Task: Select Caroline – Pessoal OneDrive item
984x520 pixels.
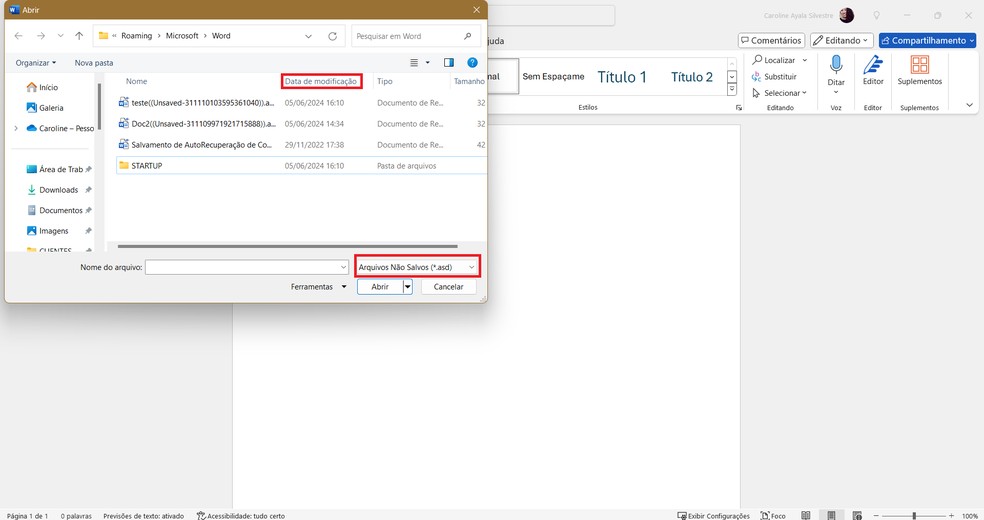Action: (60, 128)
